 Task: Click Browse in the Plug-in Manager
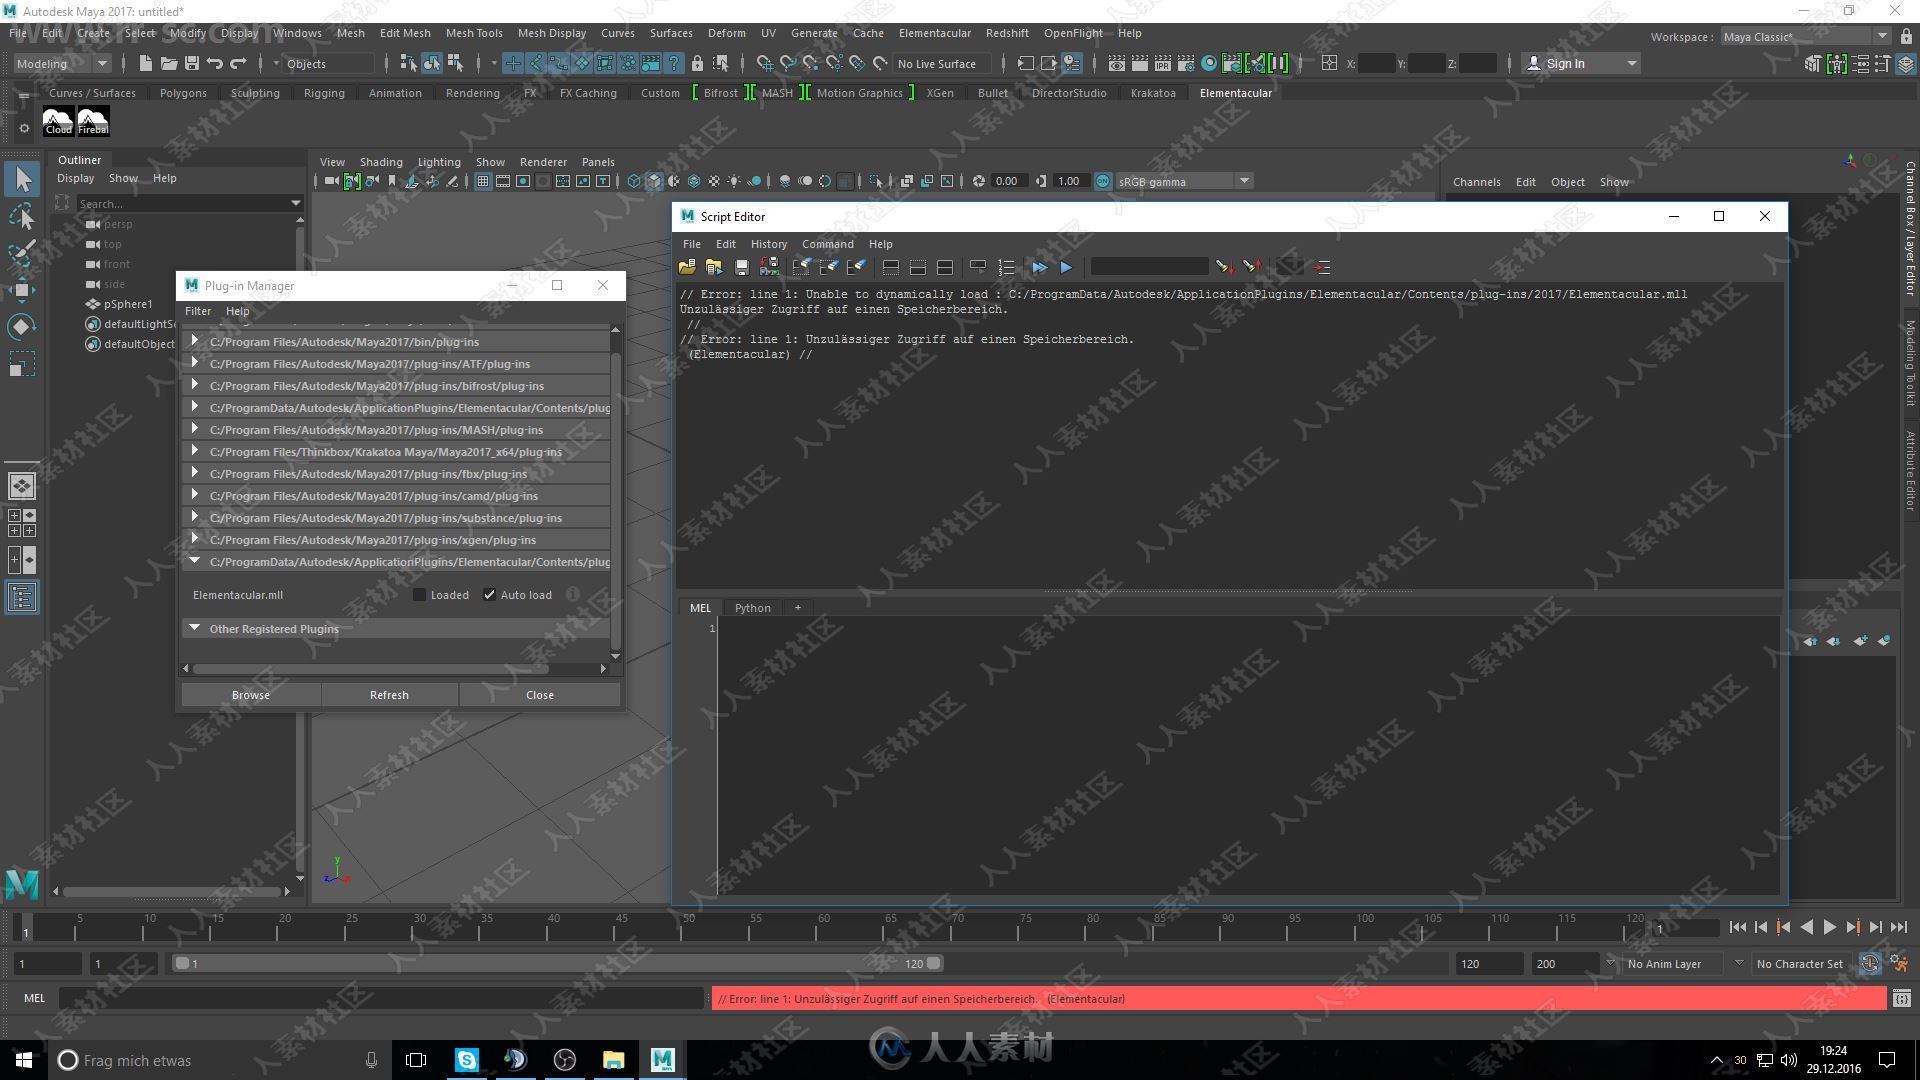tap(251, 695)
